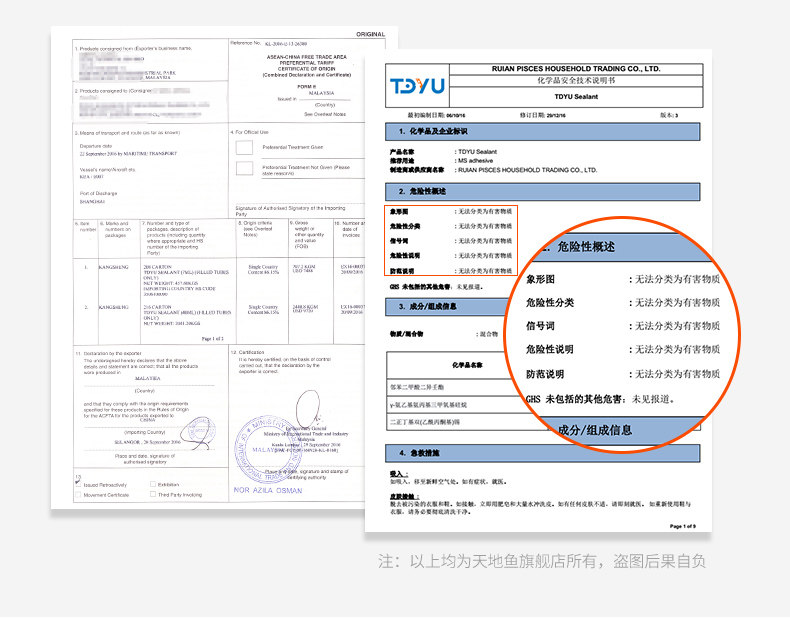Tick the 'Exhibition' checkbox on the certificate
This screenshot has width=790, height=618.
click(x=153, y=484)
